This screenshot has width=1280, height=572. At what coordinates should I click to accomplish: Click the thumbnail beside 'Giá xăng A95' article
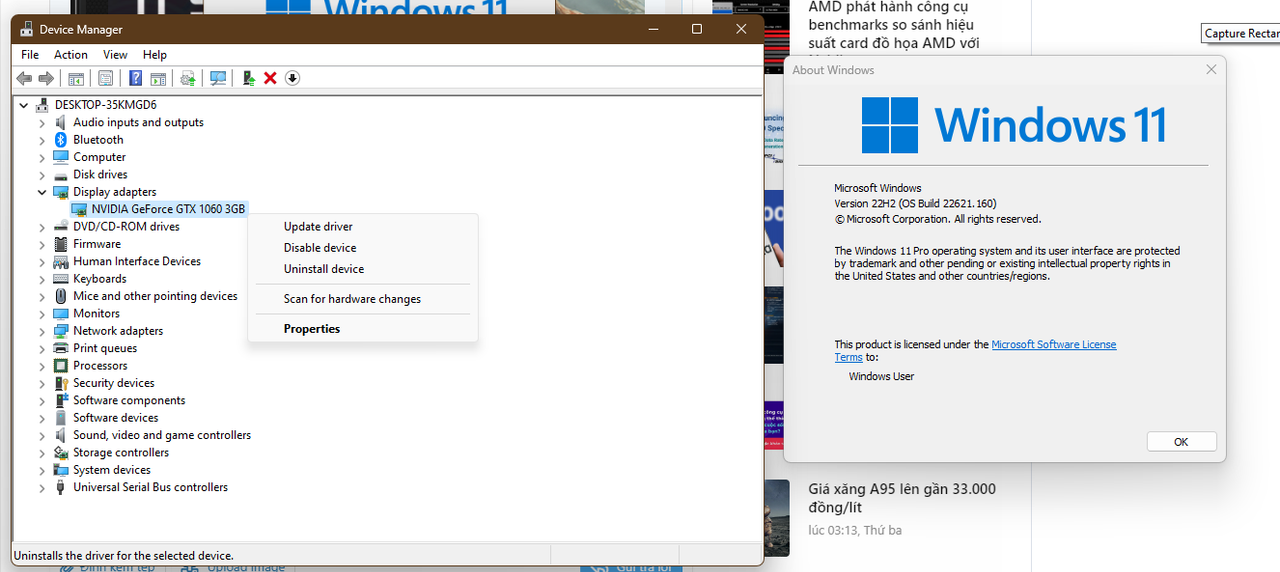pos(776,518)
